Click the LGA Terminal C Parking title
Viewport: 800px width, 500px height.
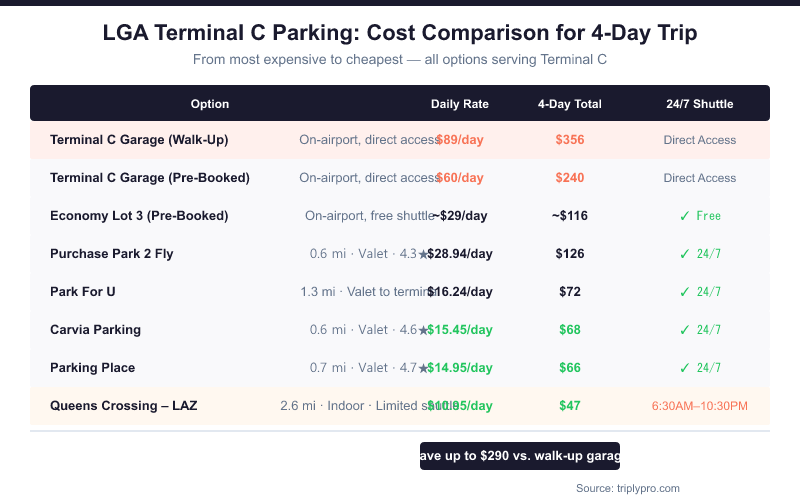pos(400,33)
